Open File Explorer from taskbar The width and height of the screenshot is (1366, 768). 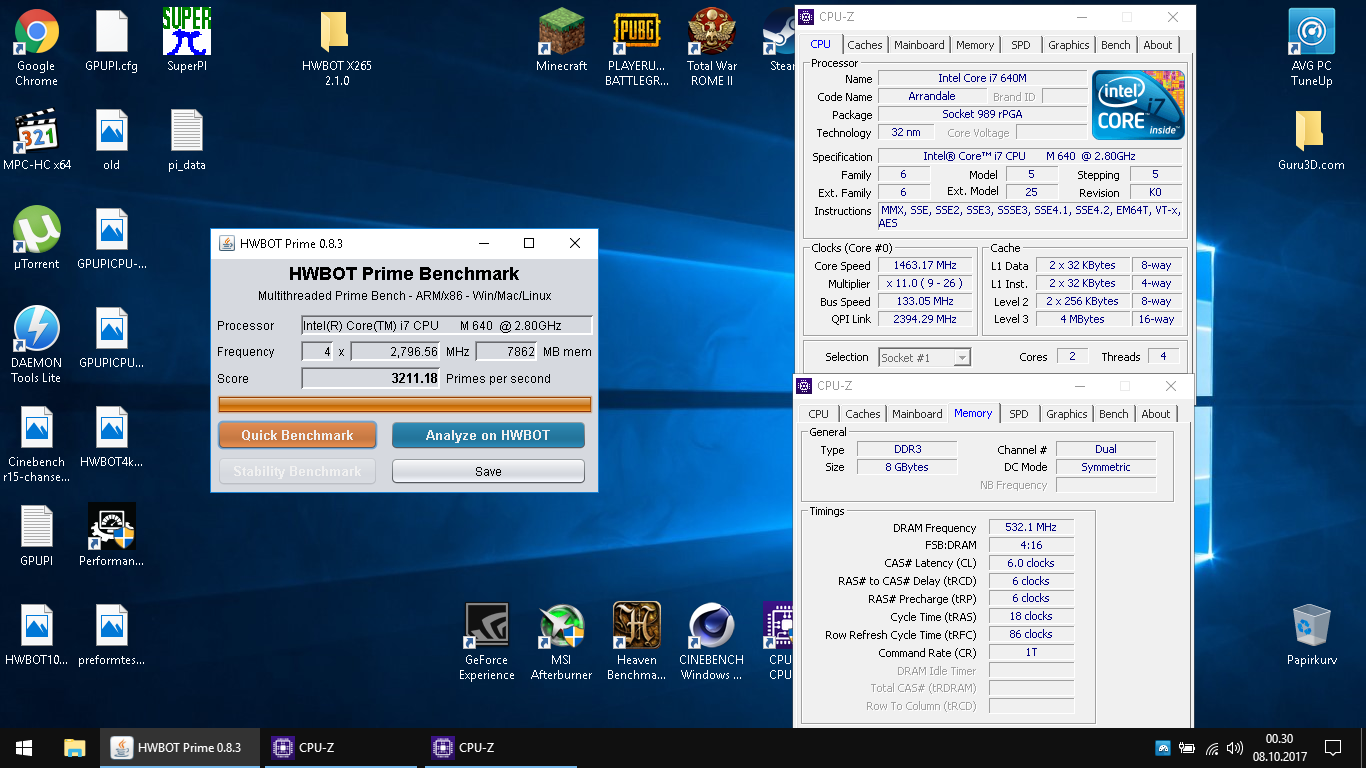(74, 747)
